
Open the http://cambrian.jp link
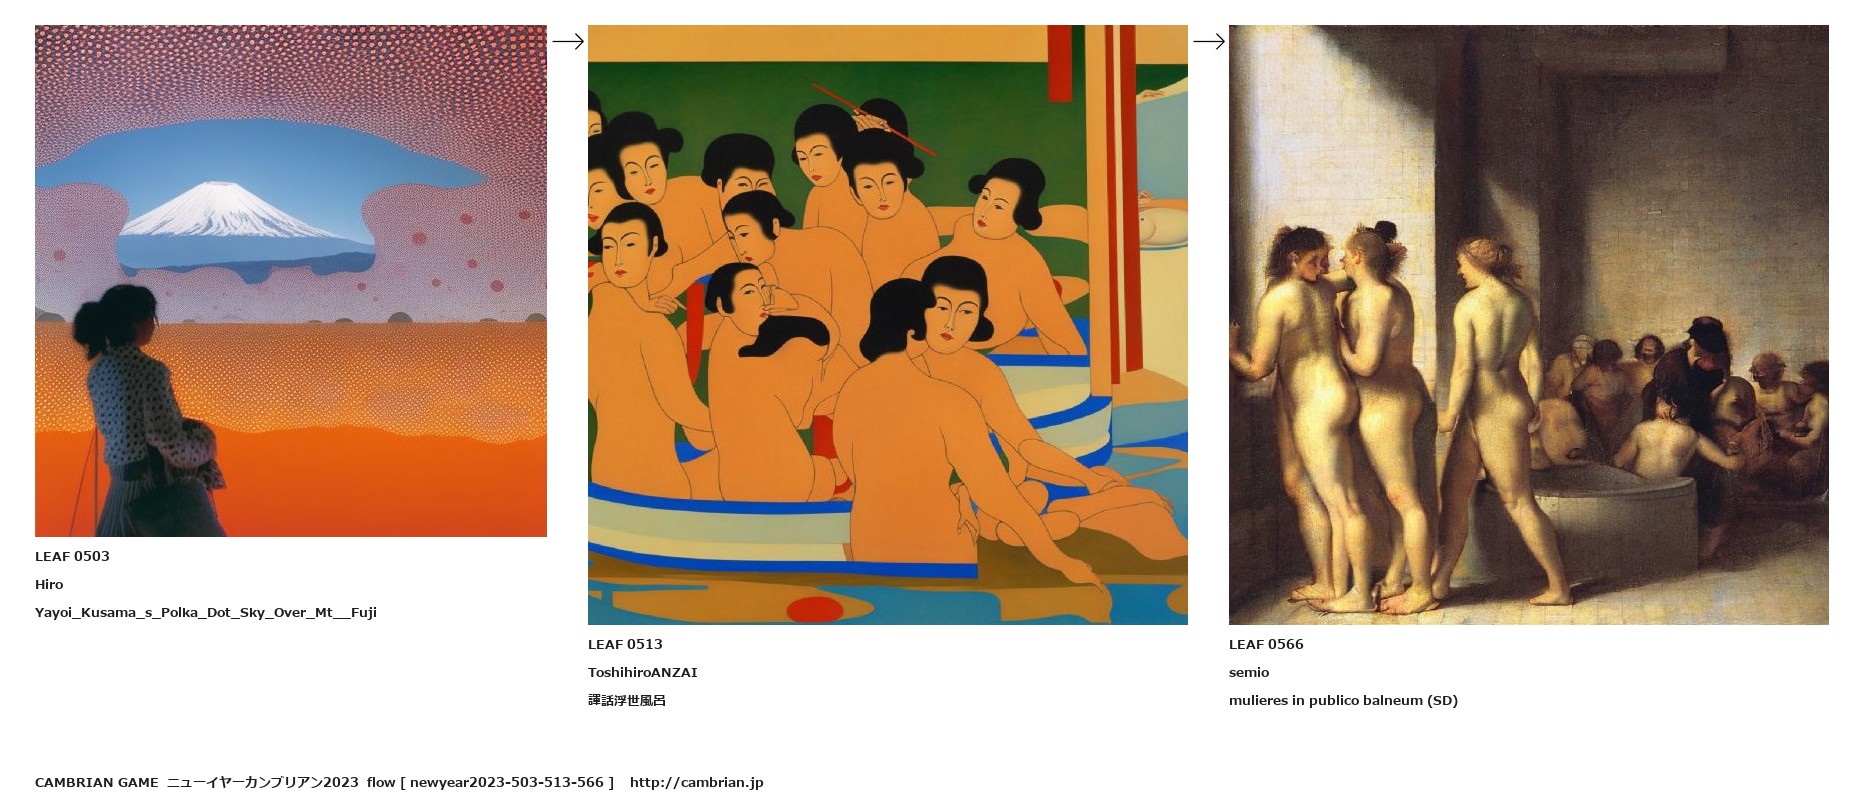697,782
